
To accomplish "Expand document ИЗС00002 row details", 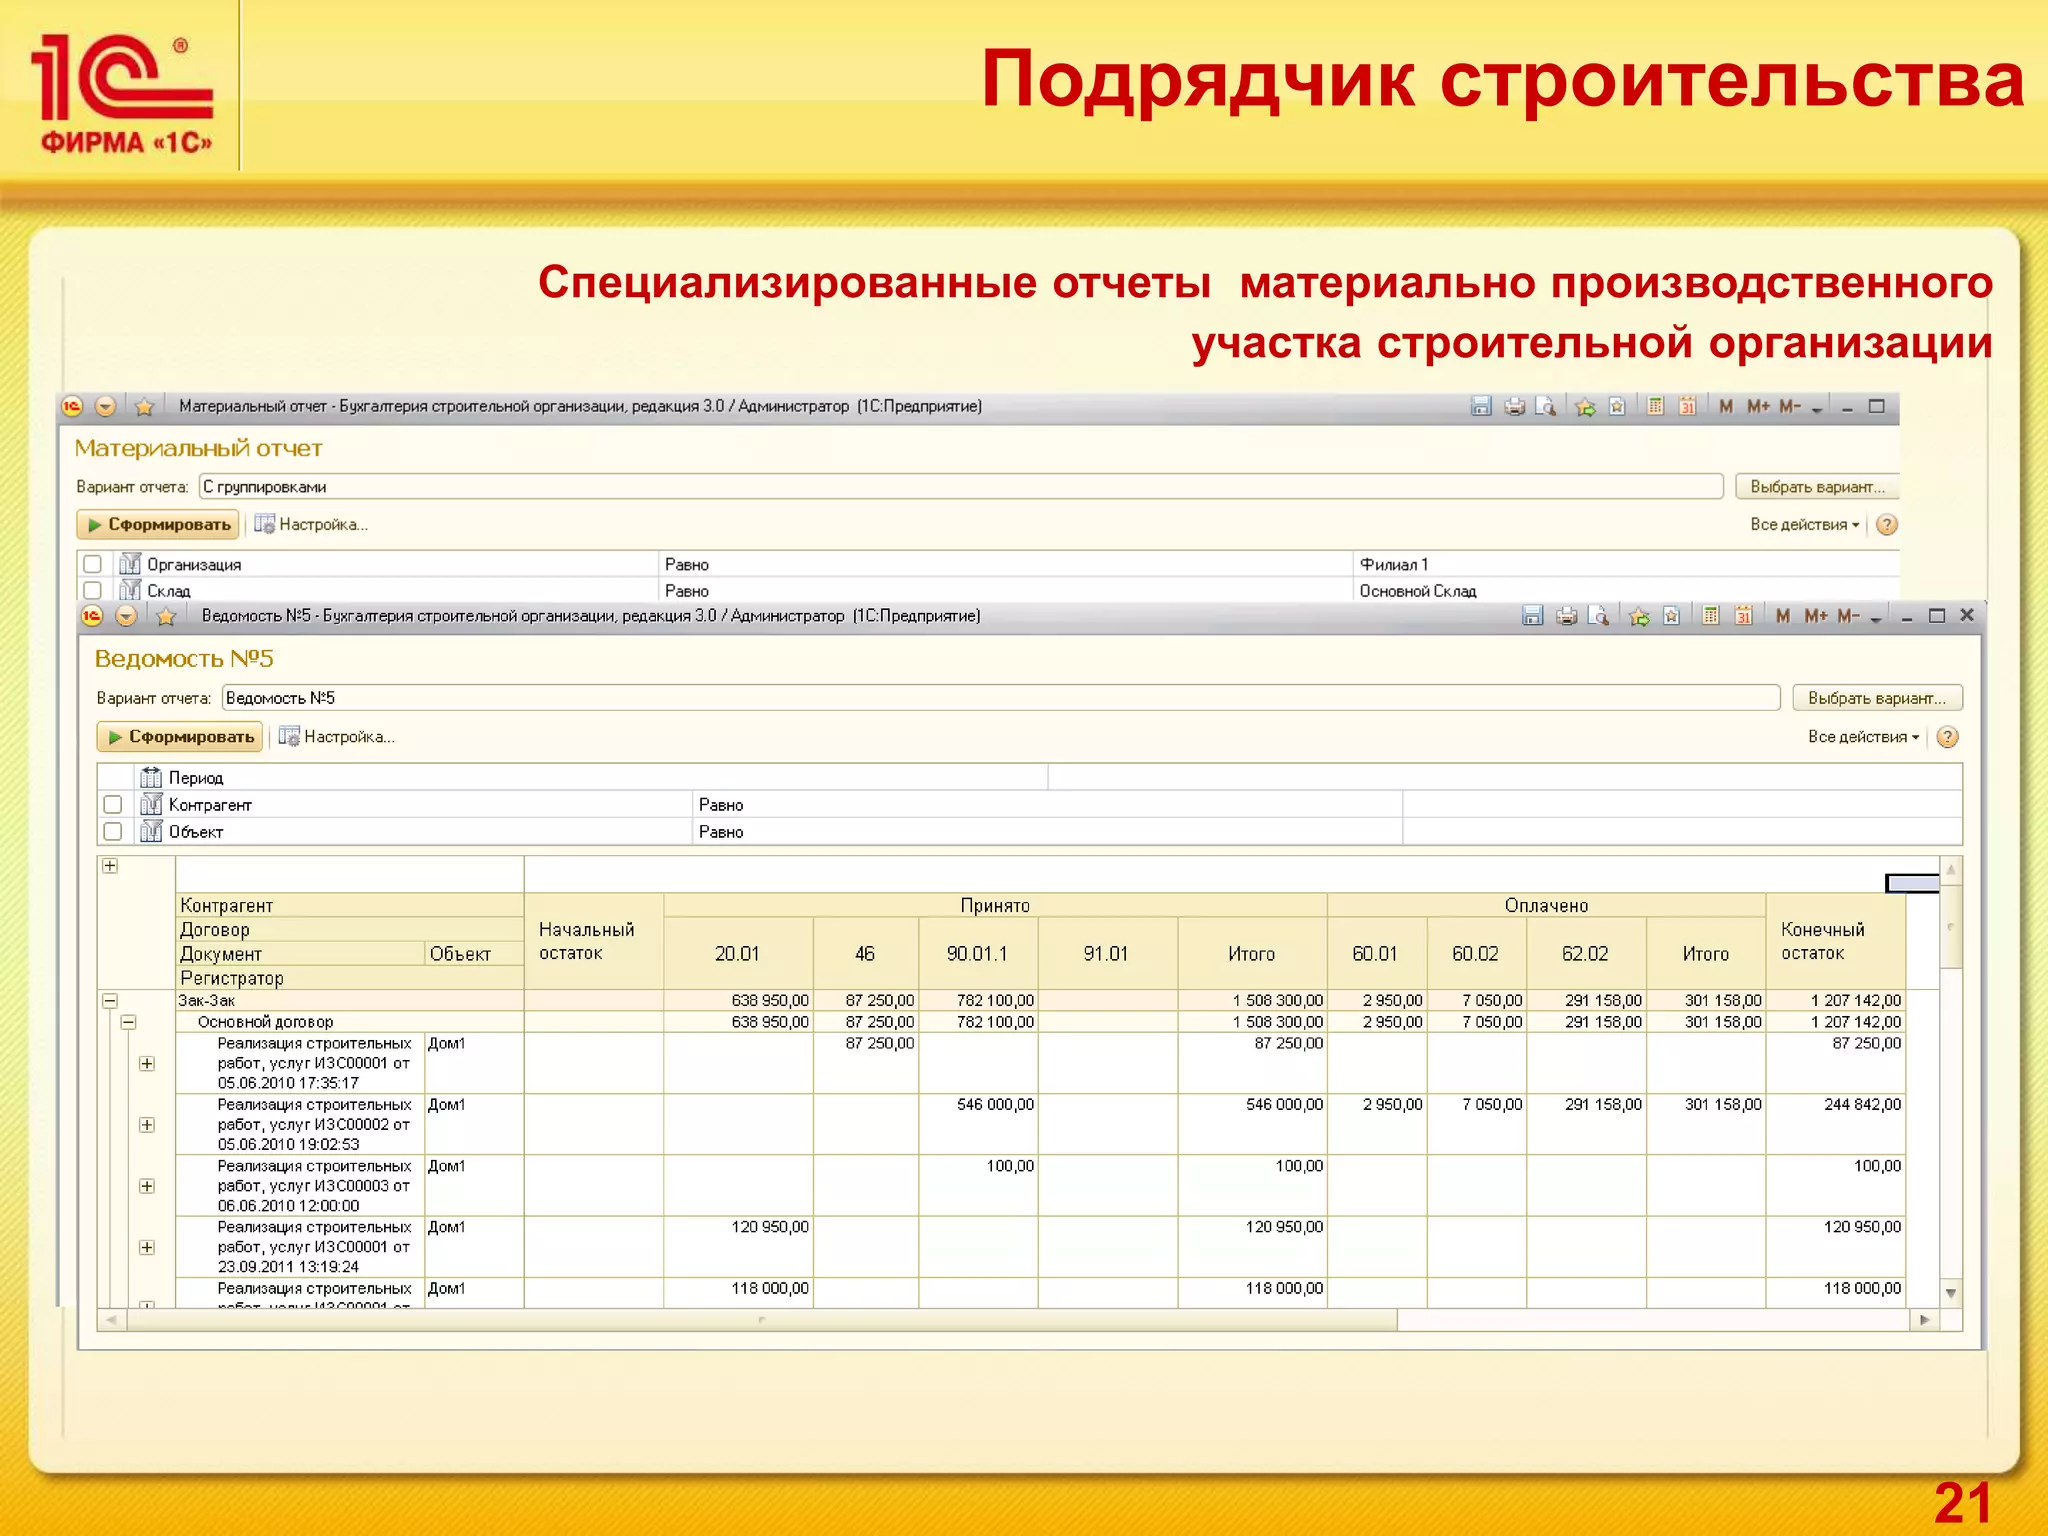I will [x=147, y=1125].
